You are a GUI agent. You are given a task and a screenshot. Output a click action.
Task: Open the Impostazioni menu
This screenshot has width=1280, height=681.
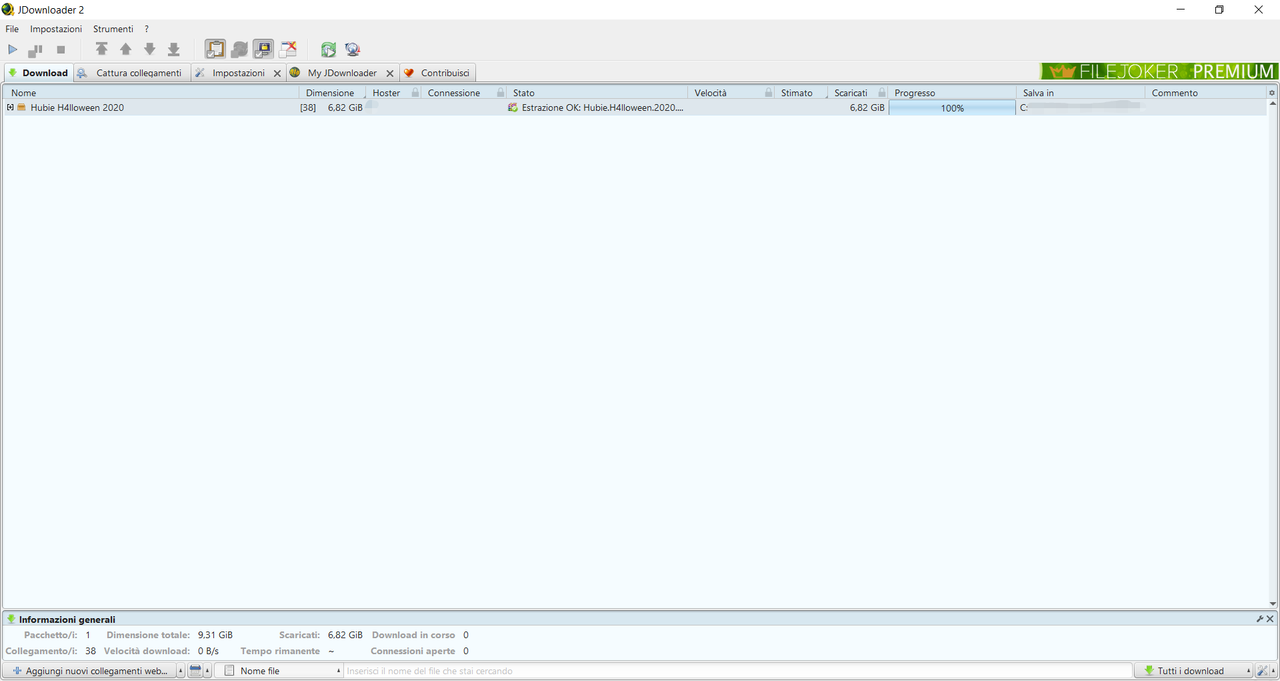[x=56, y=29]
